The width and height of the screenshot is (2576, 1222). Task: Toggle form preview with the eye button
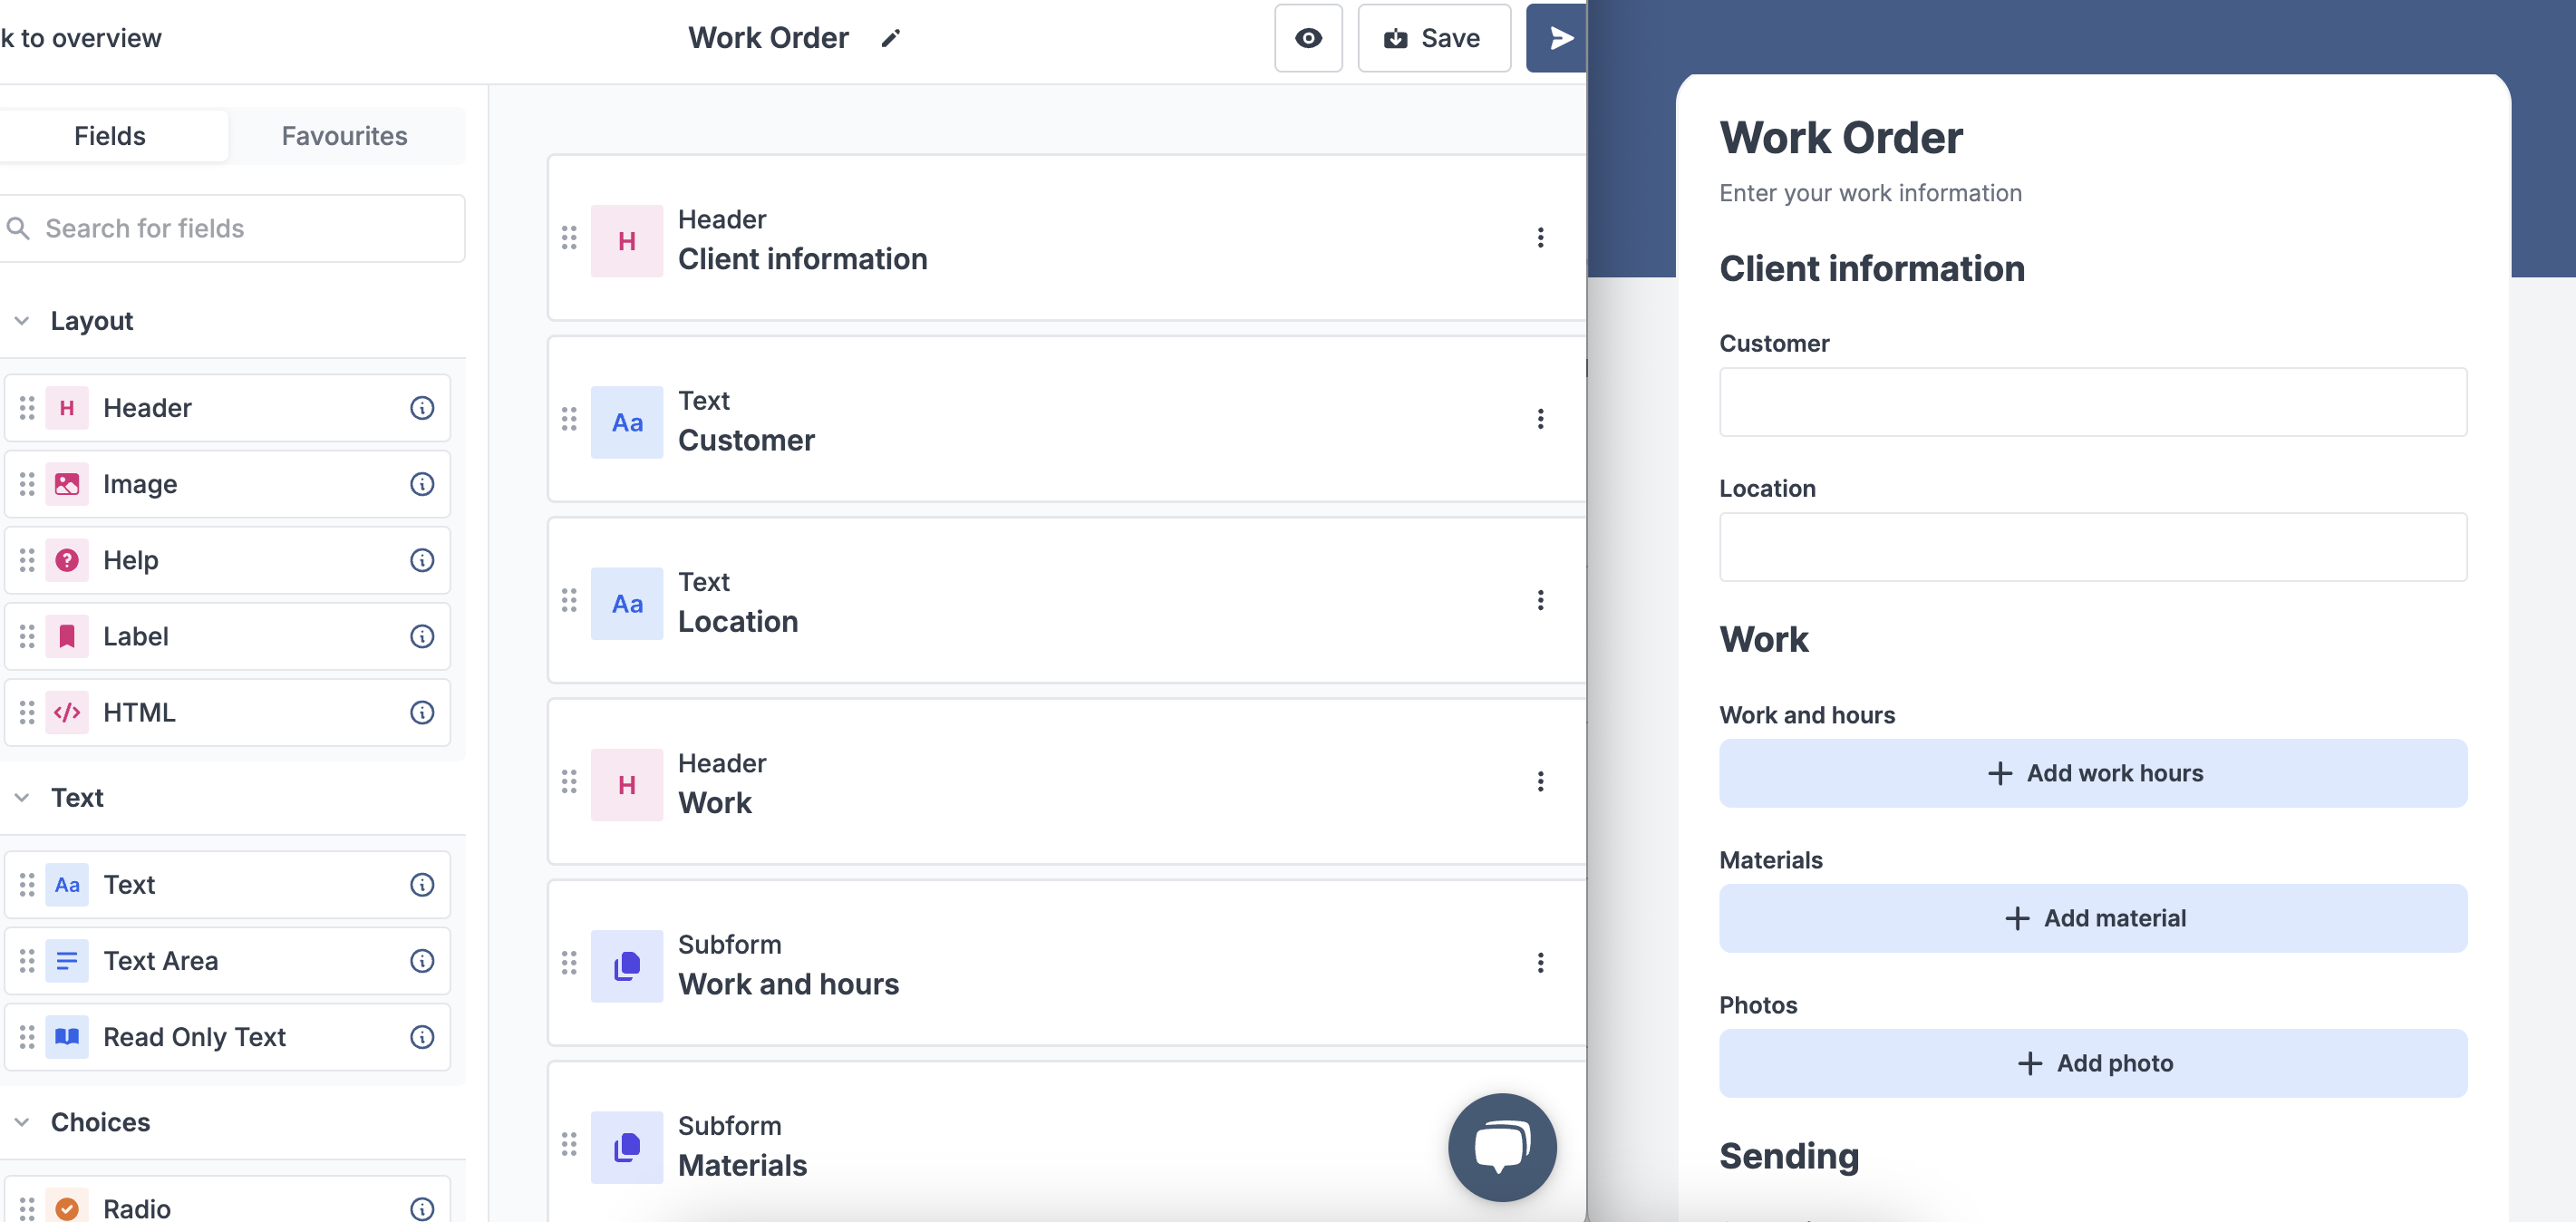(x=1308, y=38)
